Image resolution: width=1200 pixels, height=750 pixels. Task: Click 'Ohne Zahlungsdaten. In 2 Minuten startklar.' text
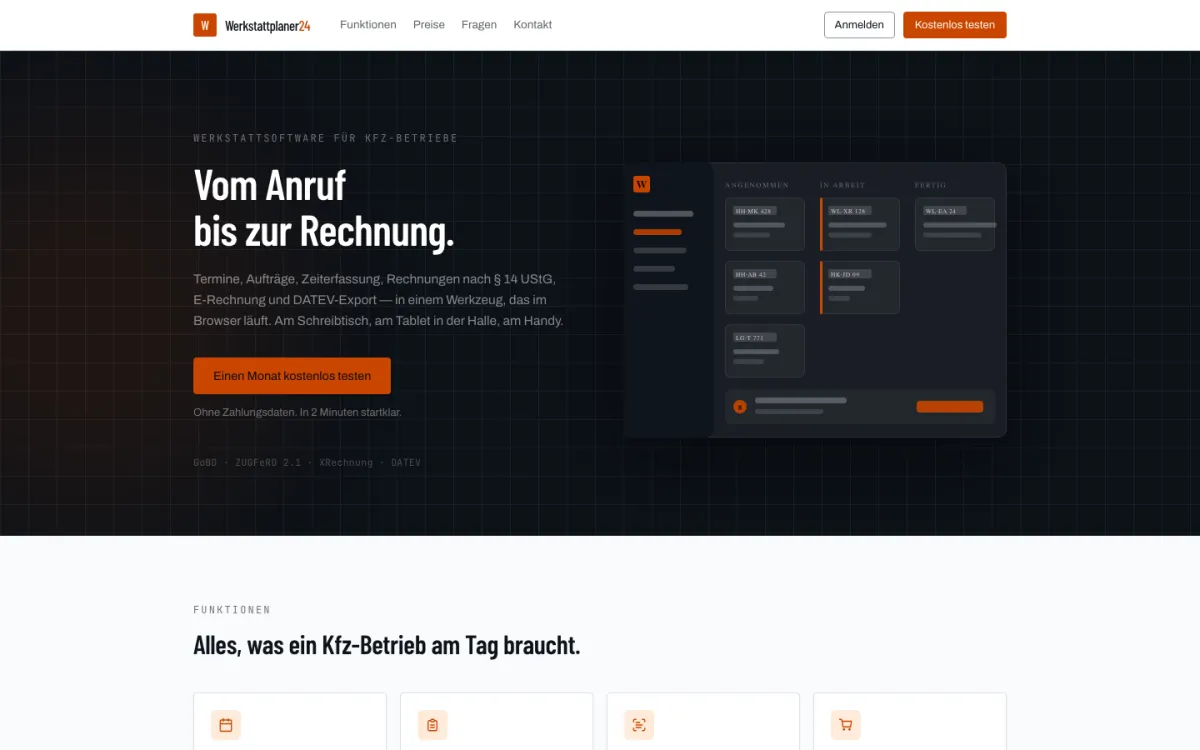click(297, 412)
